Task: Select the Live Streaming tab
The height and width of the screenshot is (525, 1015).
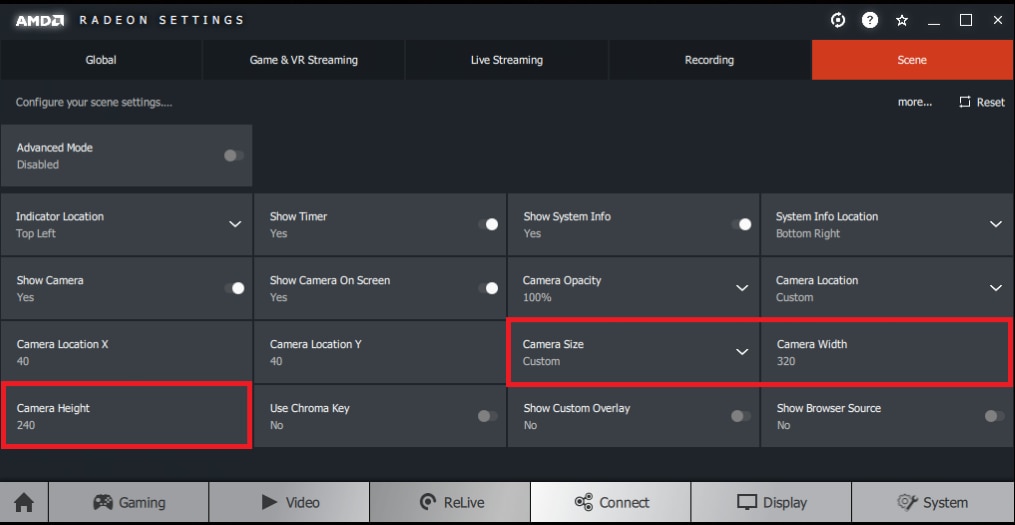Action: click(506, 60)
